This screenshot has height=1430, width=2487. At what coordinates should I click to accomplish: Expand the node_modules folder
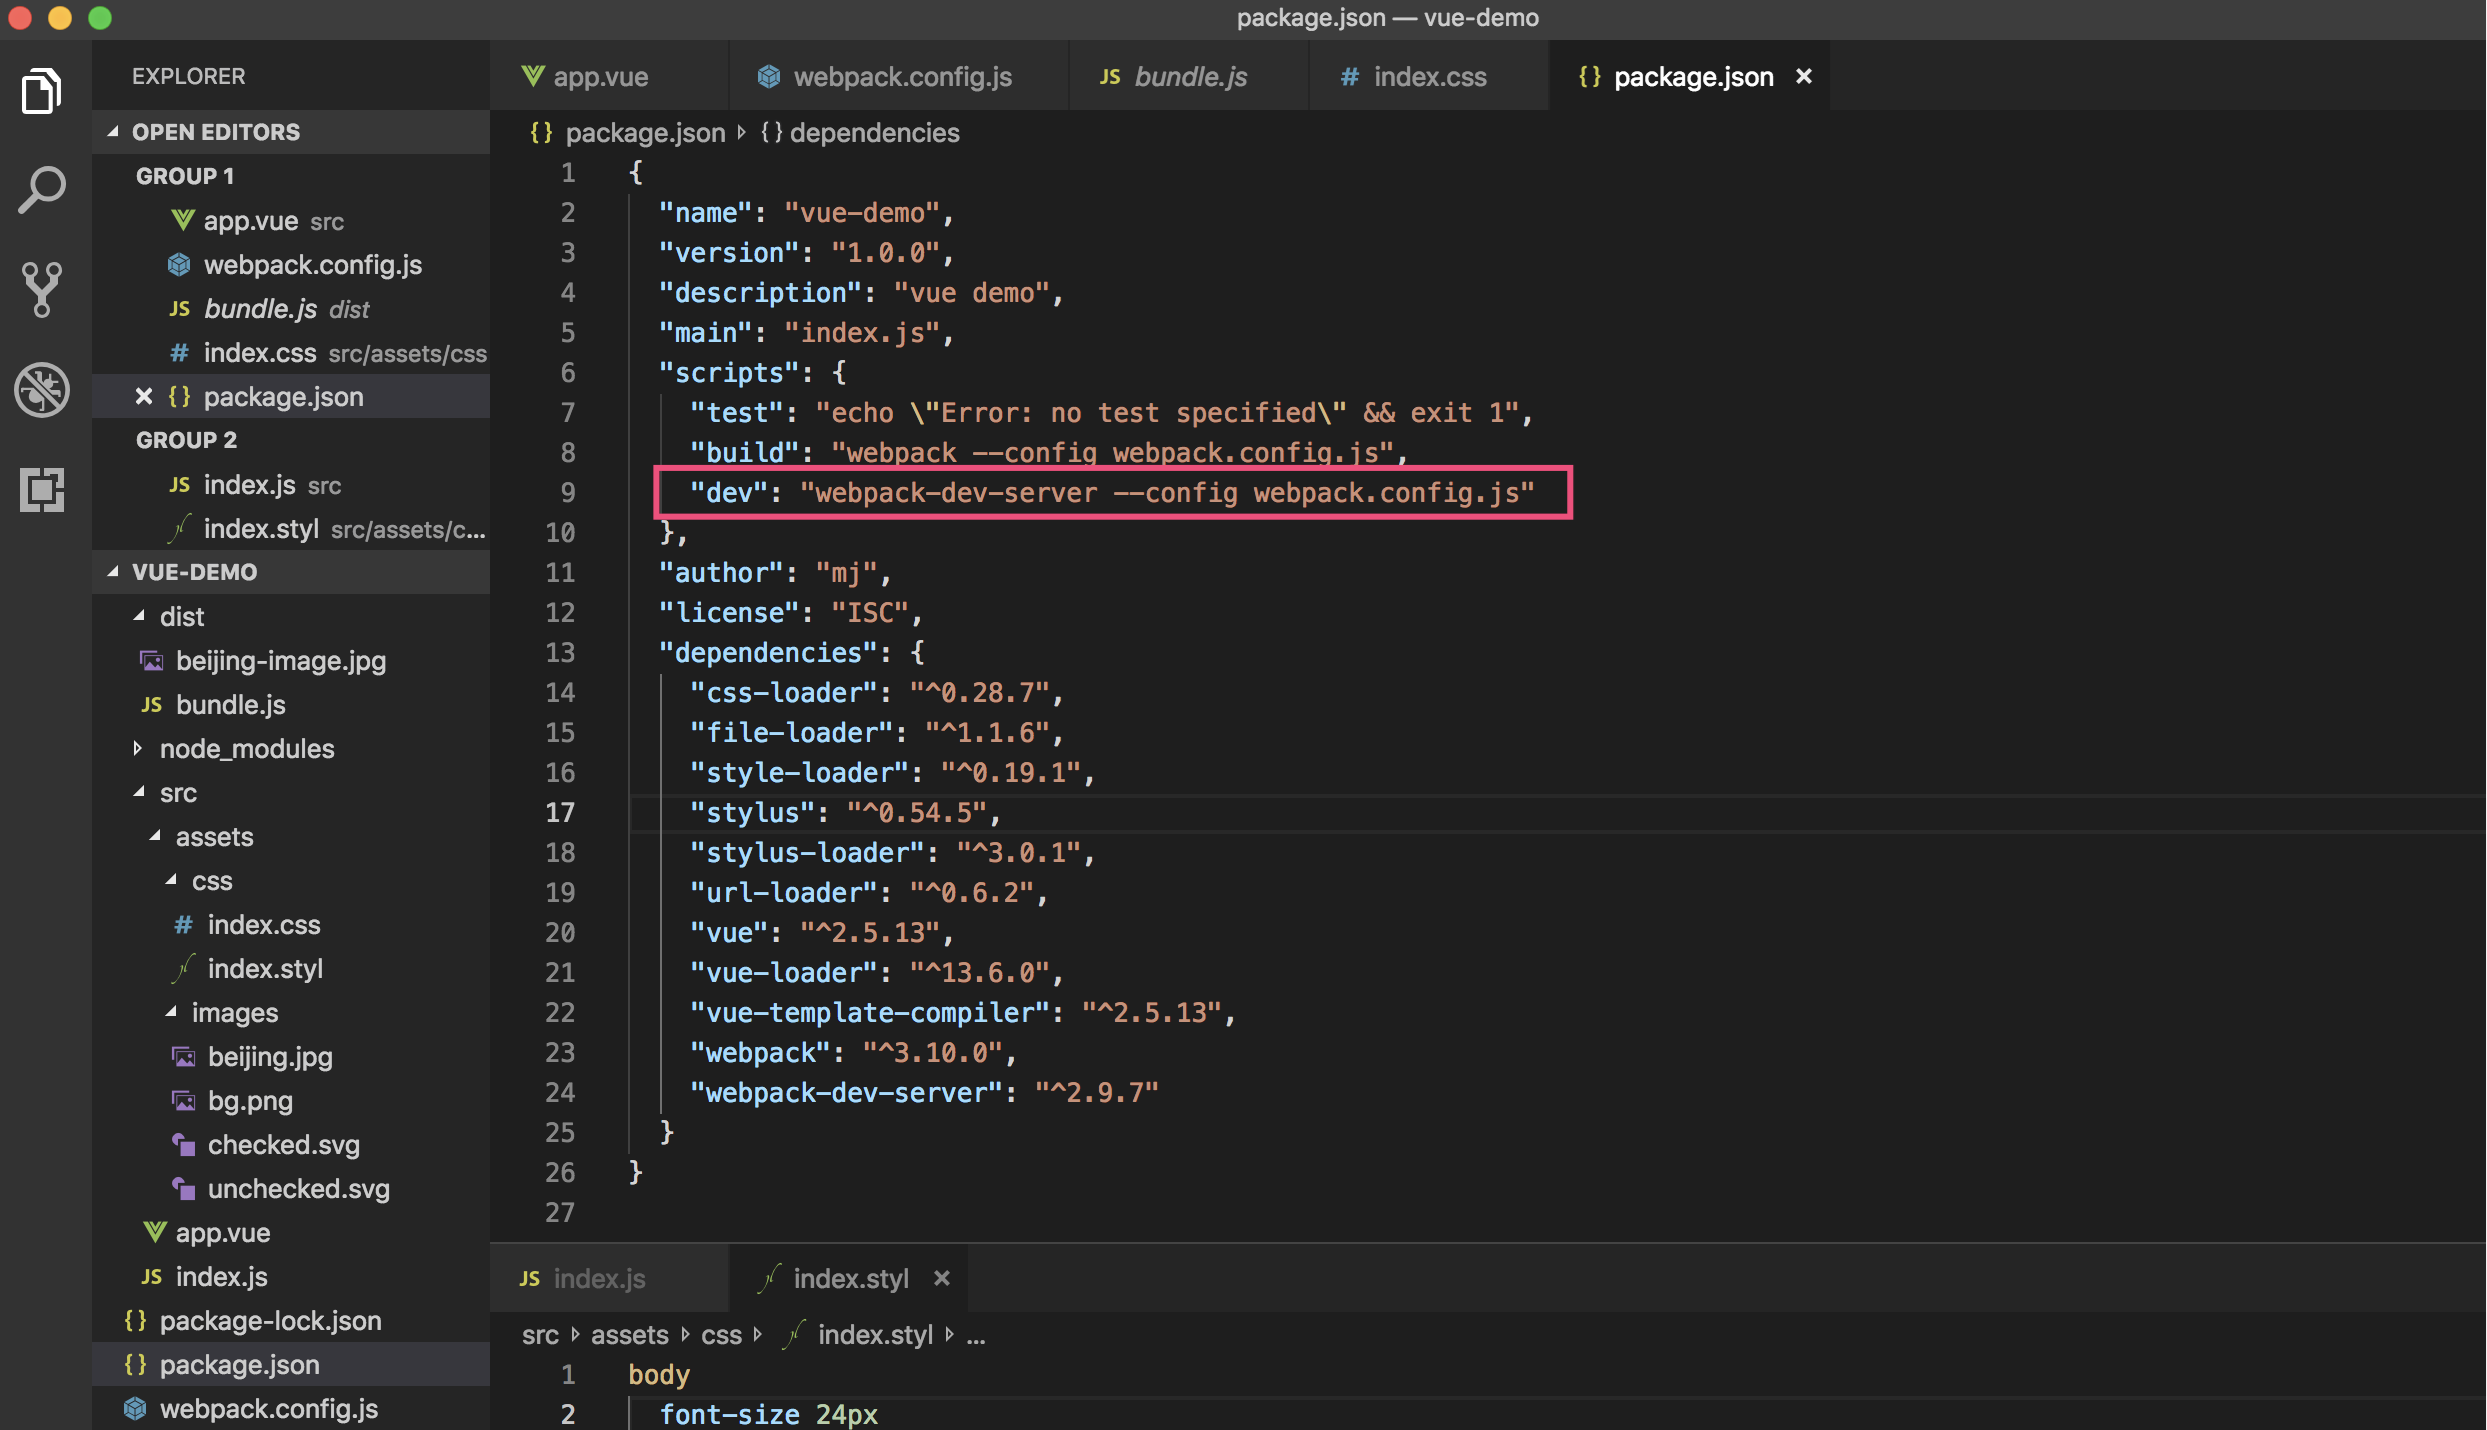[x=291, y=748]
